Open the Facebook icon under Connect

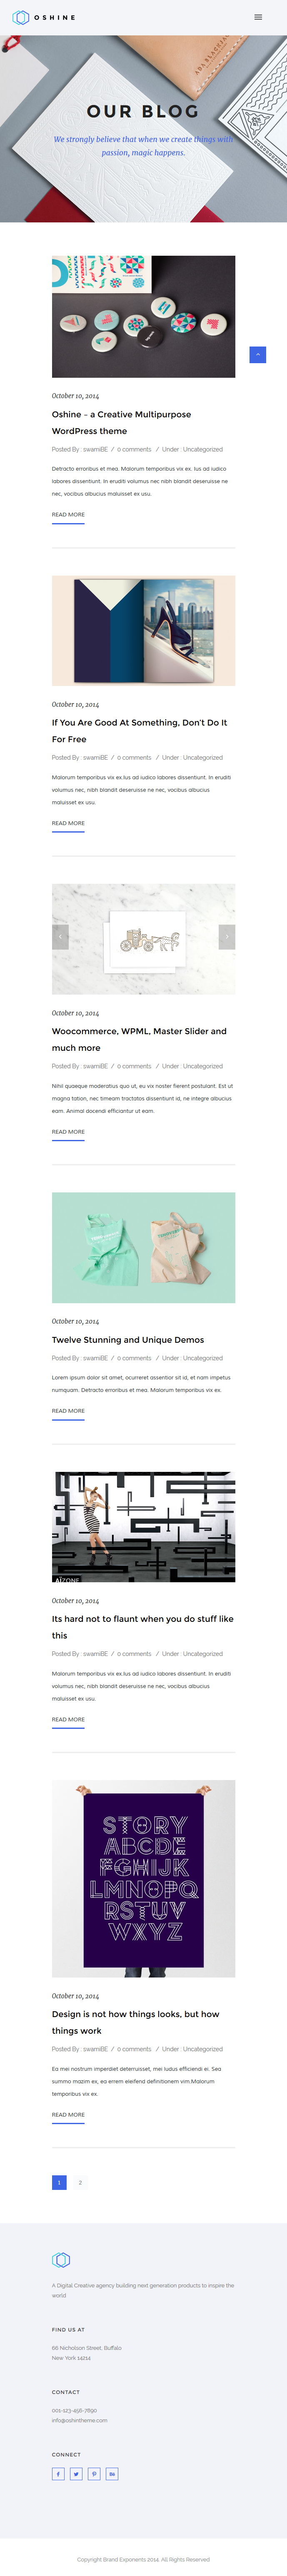click(58, 2474)
